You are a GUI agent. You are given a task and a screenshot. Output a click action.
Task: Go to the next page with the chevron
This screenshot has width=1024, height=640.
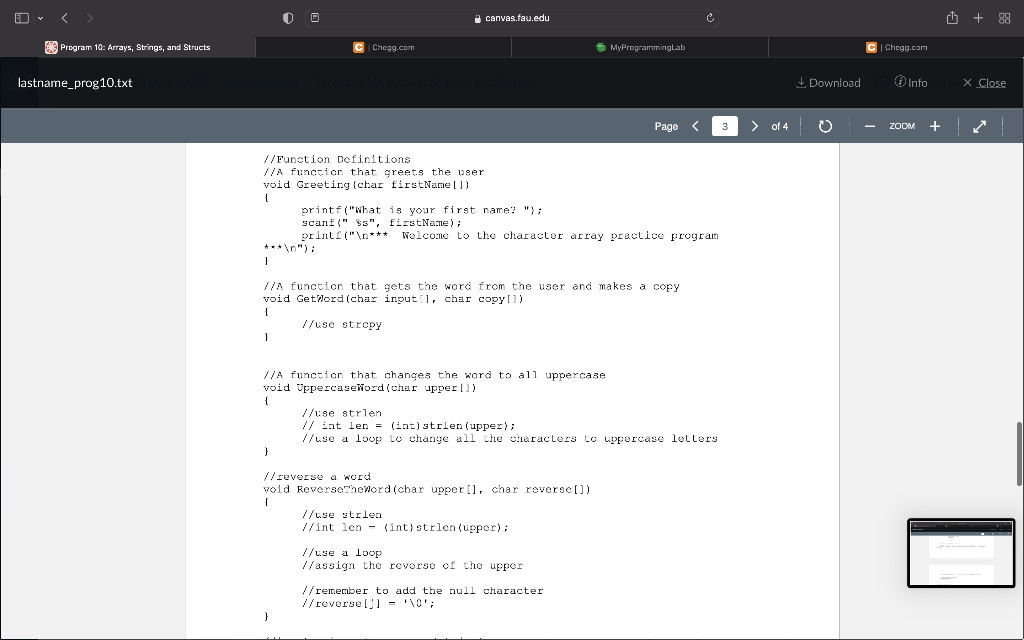755,126
